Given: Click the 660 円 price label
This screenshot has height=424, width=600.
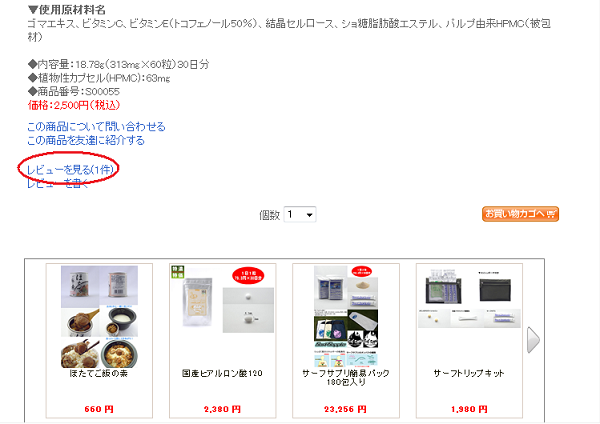Looking at the screenshot, I should pos(99,409).
